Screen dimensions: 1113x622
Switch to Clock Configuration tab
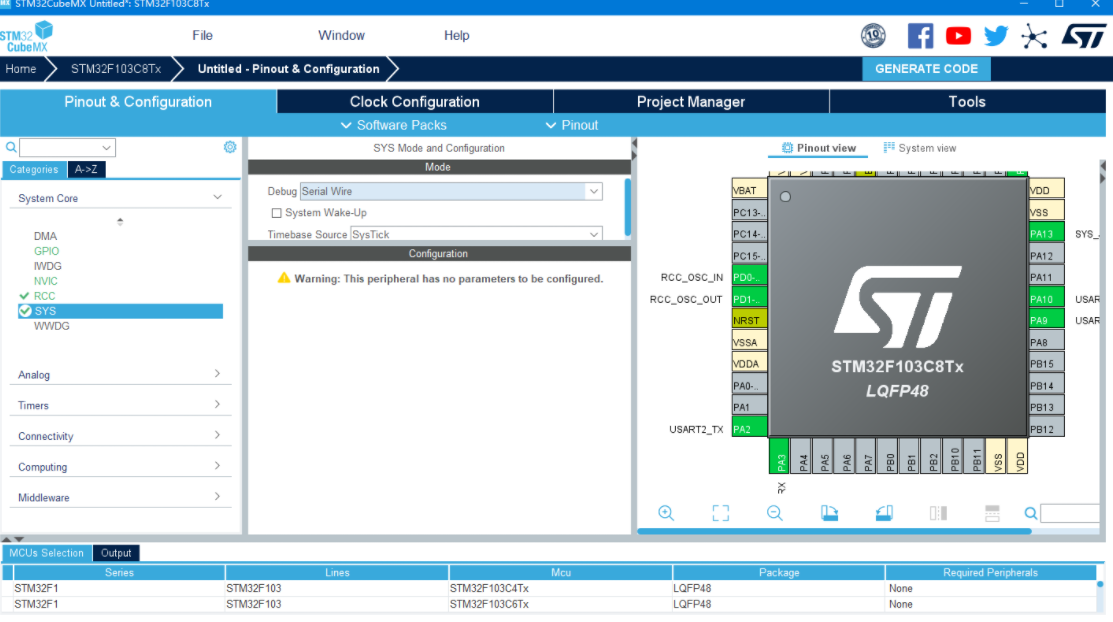pyautogui.click(x=415, y=102)
